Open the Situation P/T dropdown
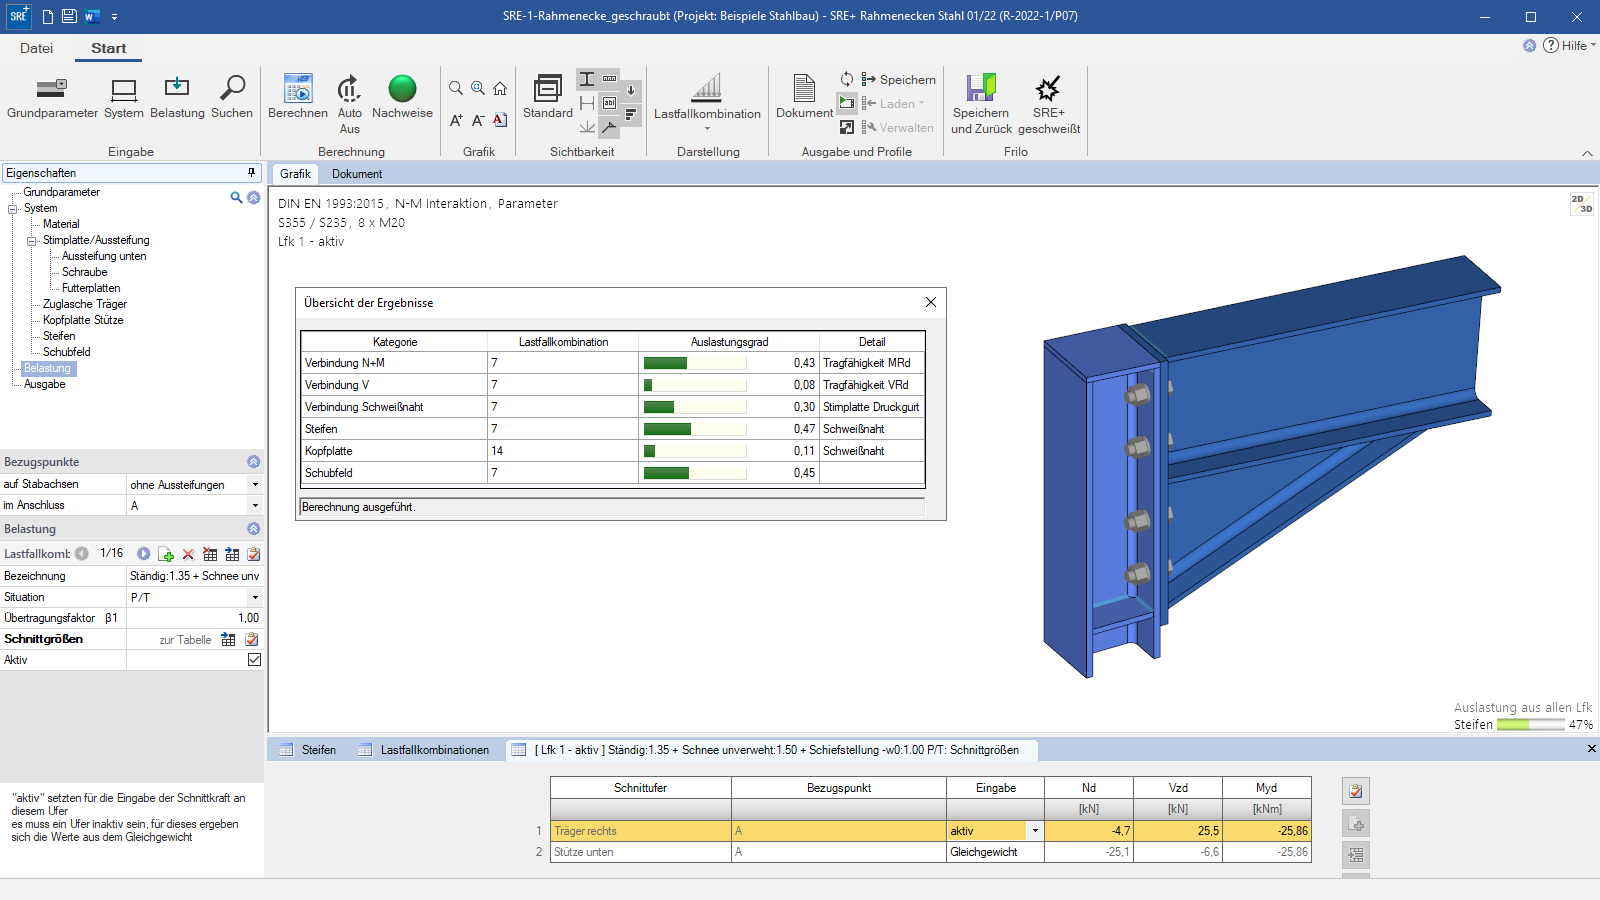The image size is (1600, 900). point(255,598)
